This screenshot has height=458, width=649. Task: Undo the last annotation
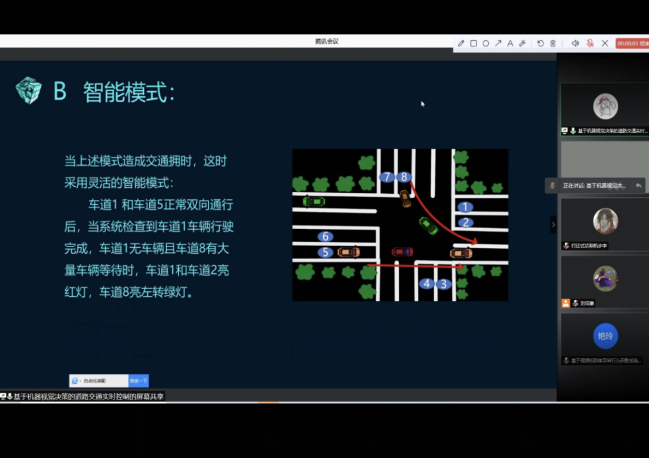[x=541, y=43]
